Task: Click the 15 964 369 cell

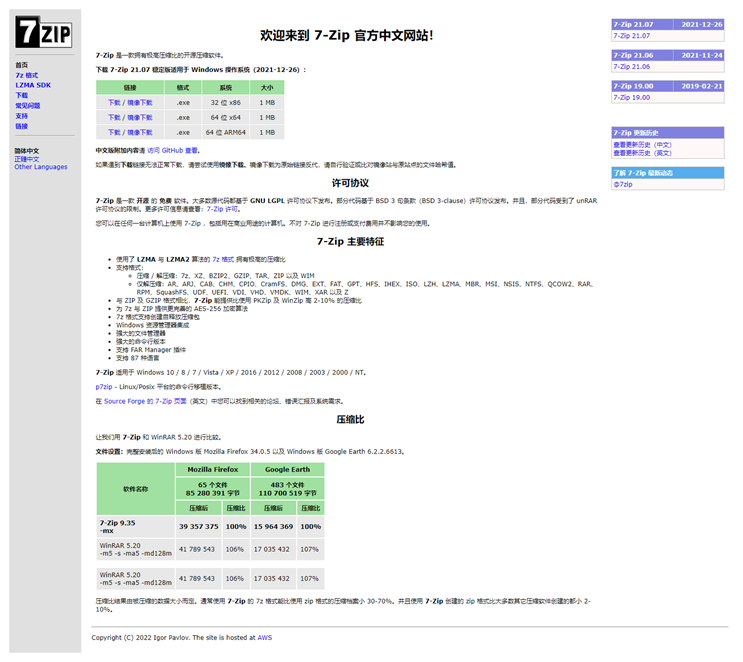Action: (273, 526)
